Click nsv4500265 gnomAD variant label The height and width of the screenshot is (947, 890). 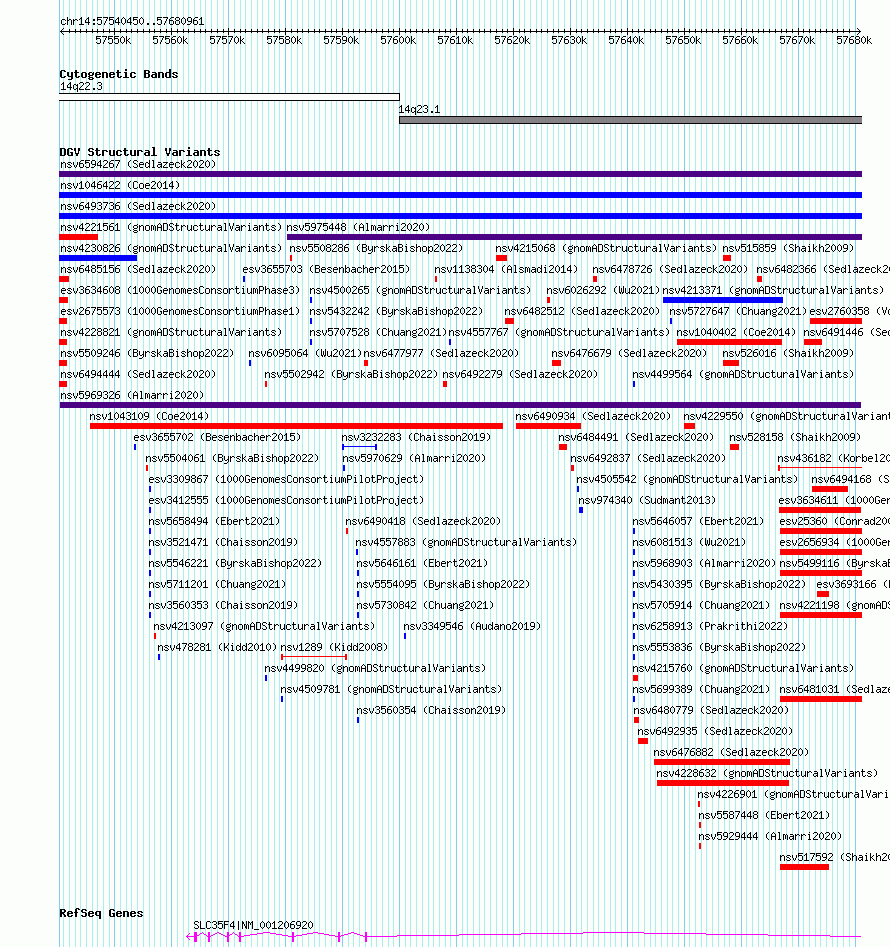click(x=420, y=291)
